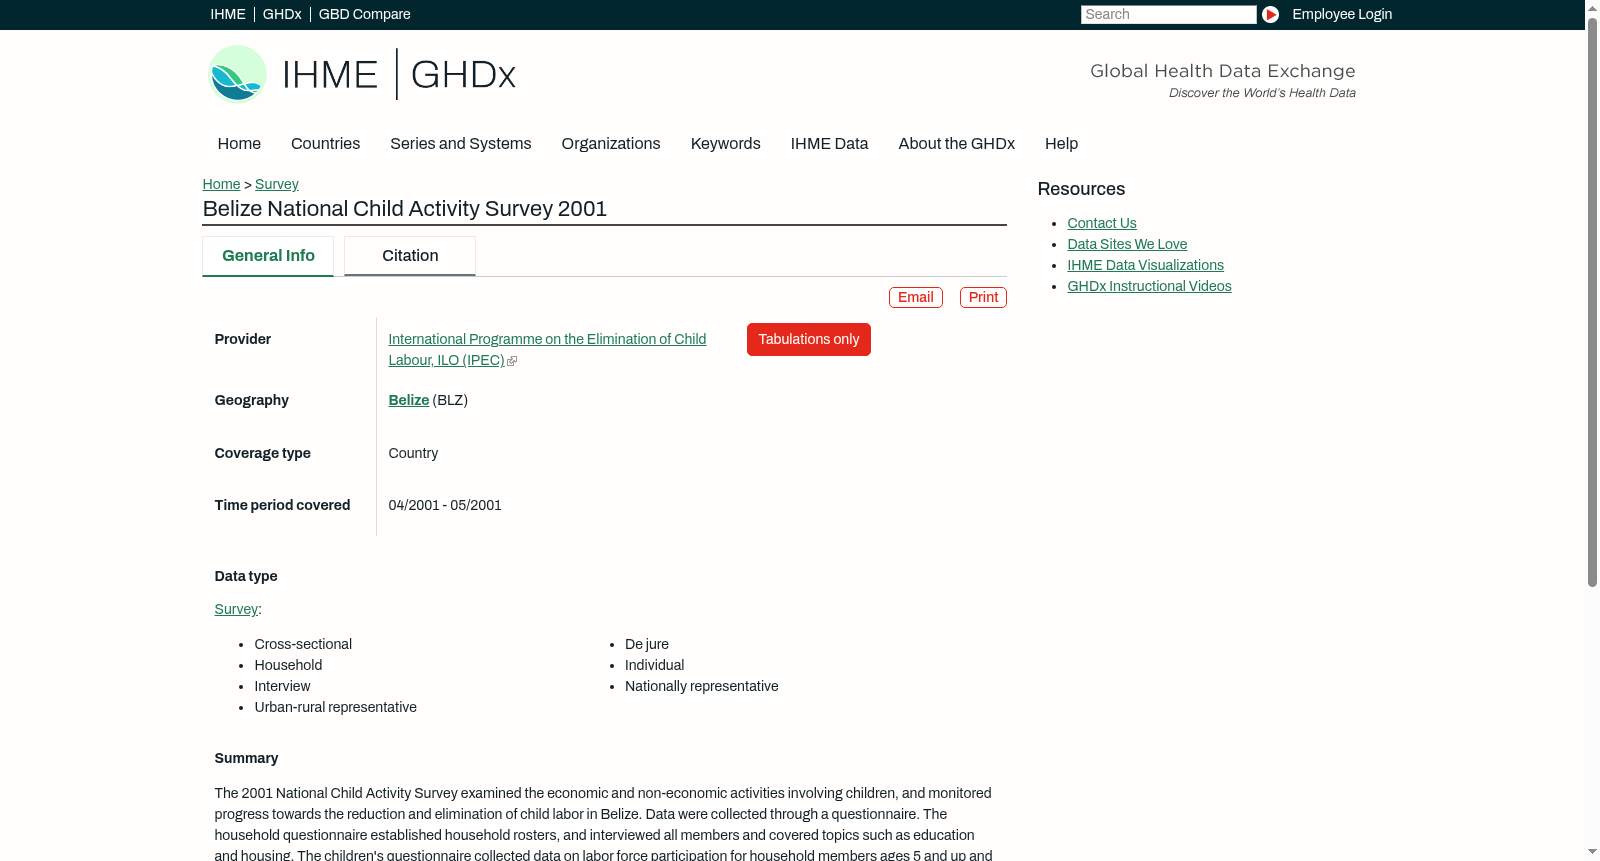Click the De jure list item
This screenshot has height=861, width=1600.
pyautogui.click(x=647, y=644)
